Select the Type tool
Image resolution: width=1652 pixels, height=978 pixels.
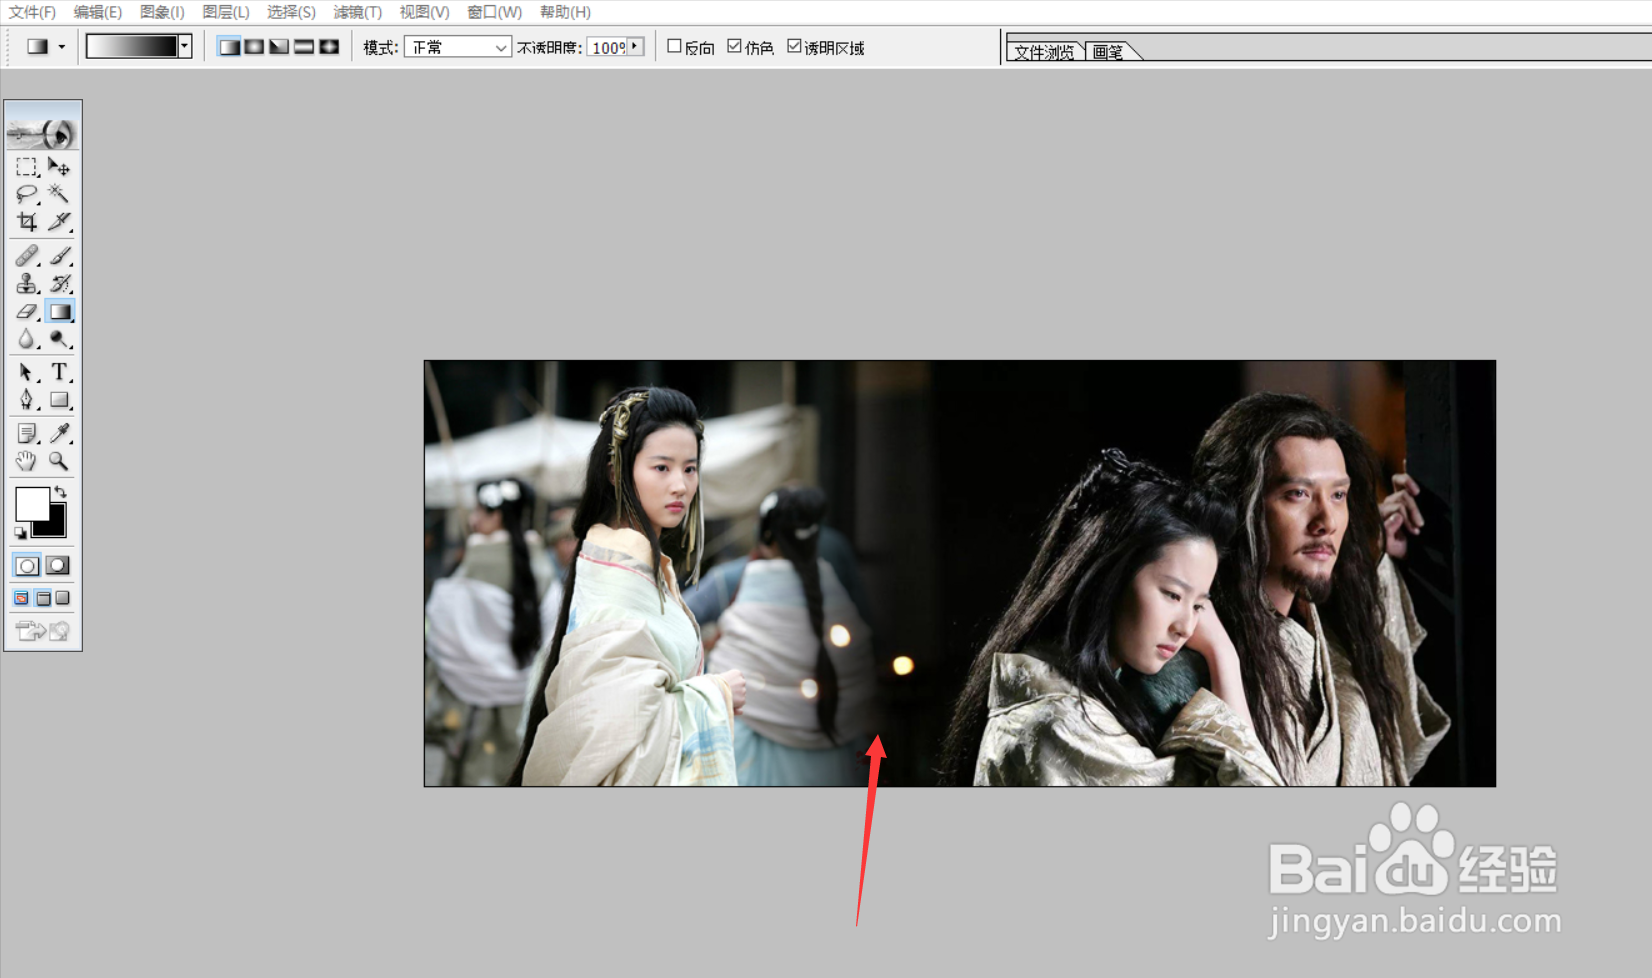coord(59,373)
